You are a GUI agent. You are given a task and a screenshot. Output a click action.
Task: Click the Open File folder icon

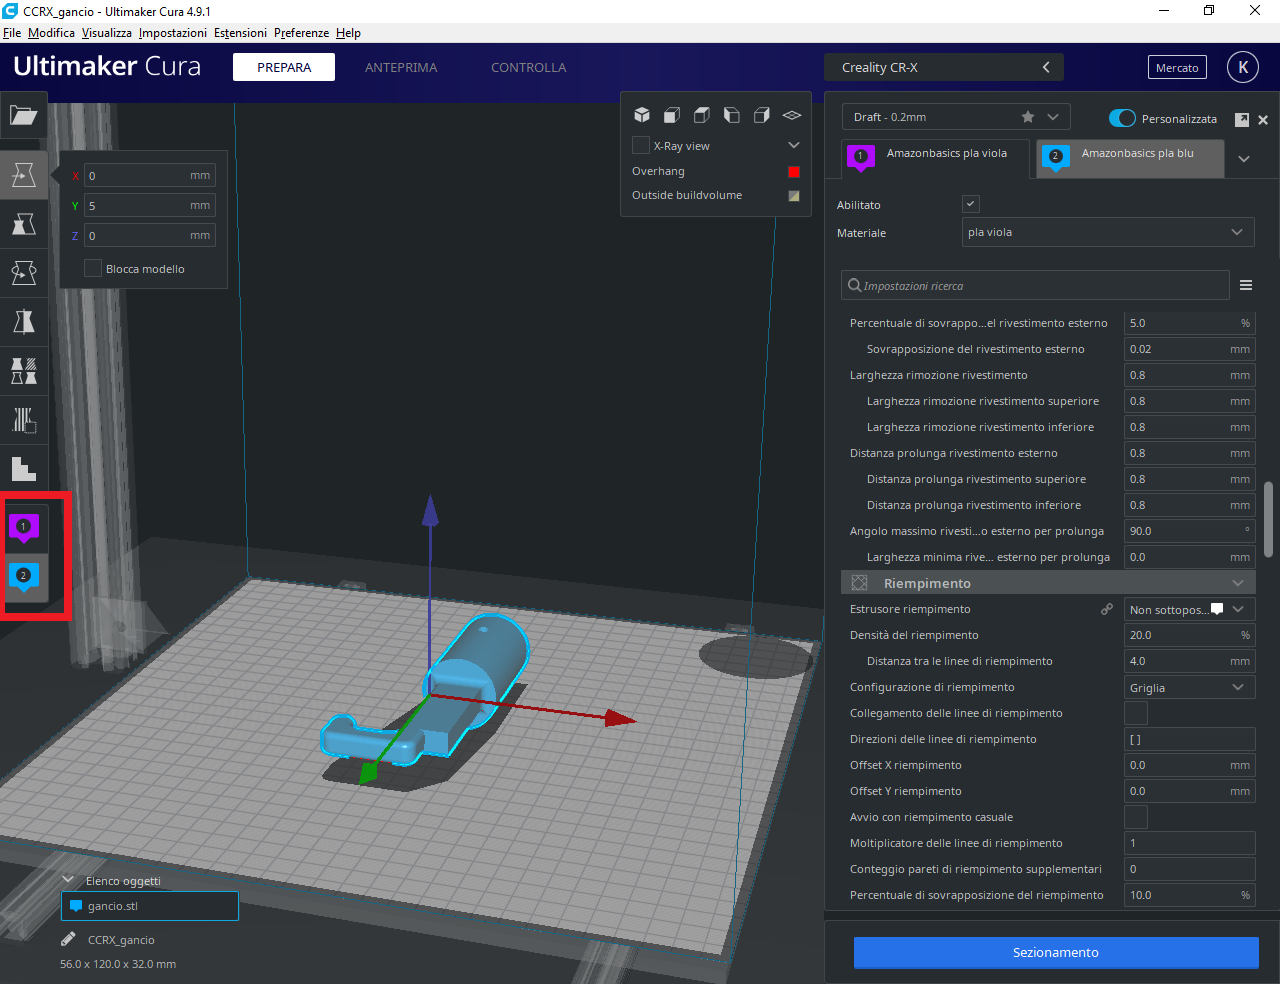23,115
